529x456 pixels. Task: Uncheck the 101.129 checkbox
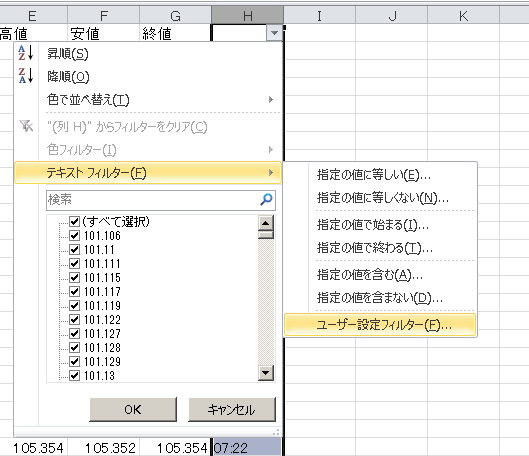click(74, 362)
